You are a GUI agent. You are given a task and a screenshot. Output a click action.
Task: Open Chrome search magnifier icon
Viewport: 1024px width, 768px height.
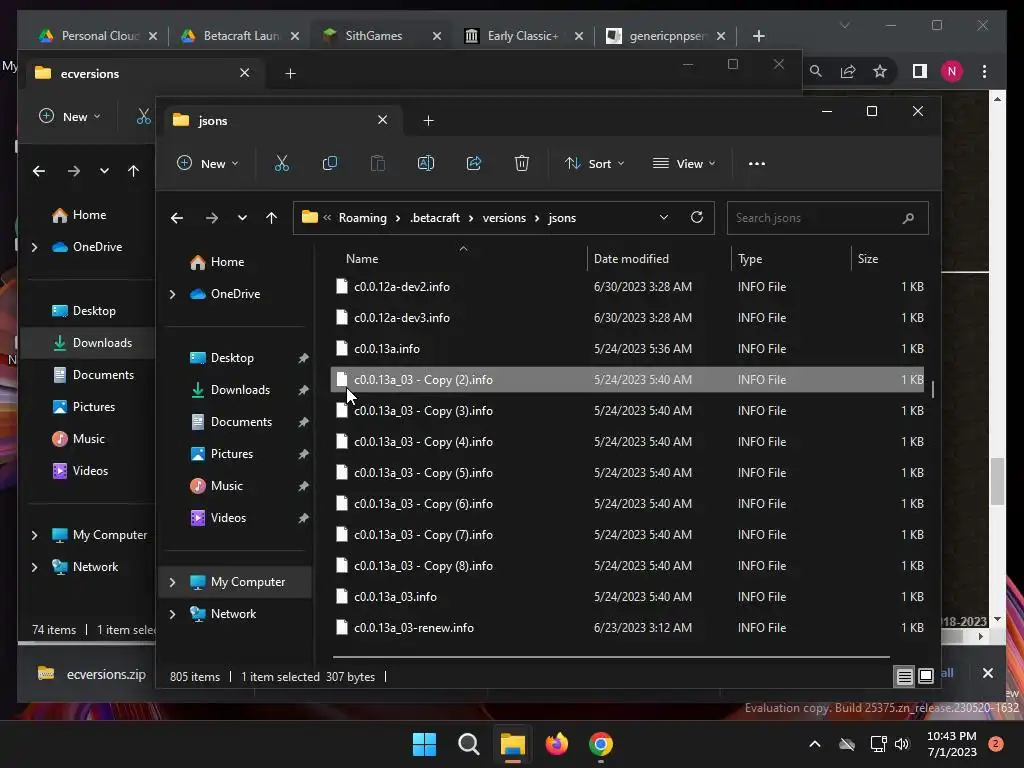pyautogui.click(x=816, y=71)
